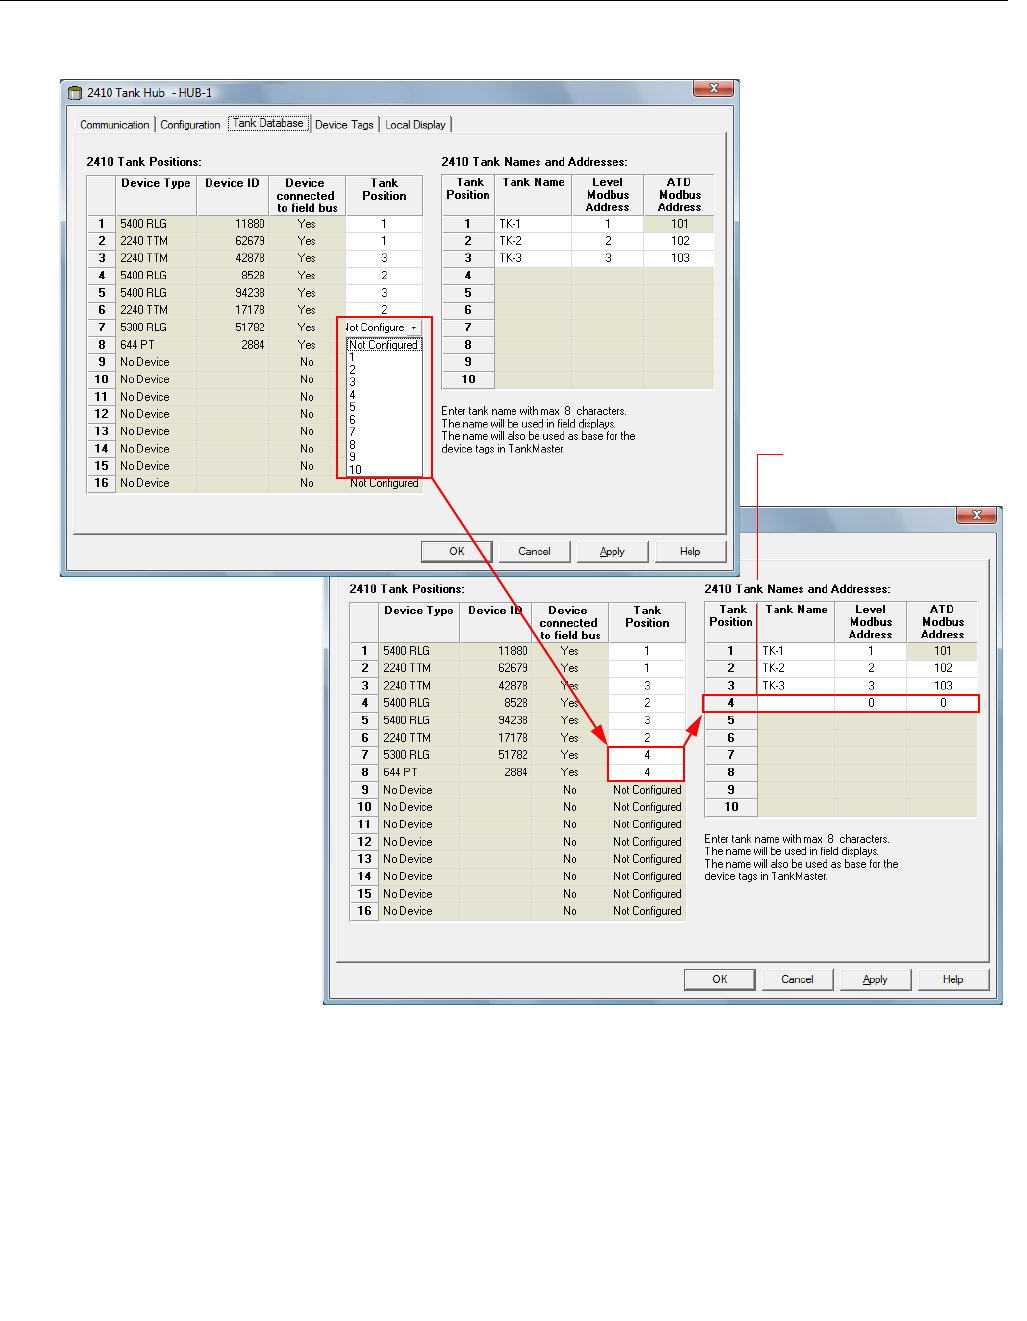Screen dimensions: 1027x1321
Task: Click row header 10 in lower names table
Action: 731,807
